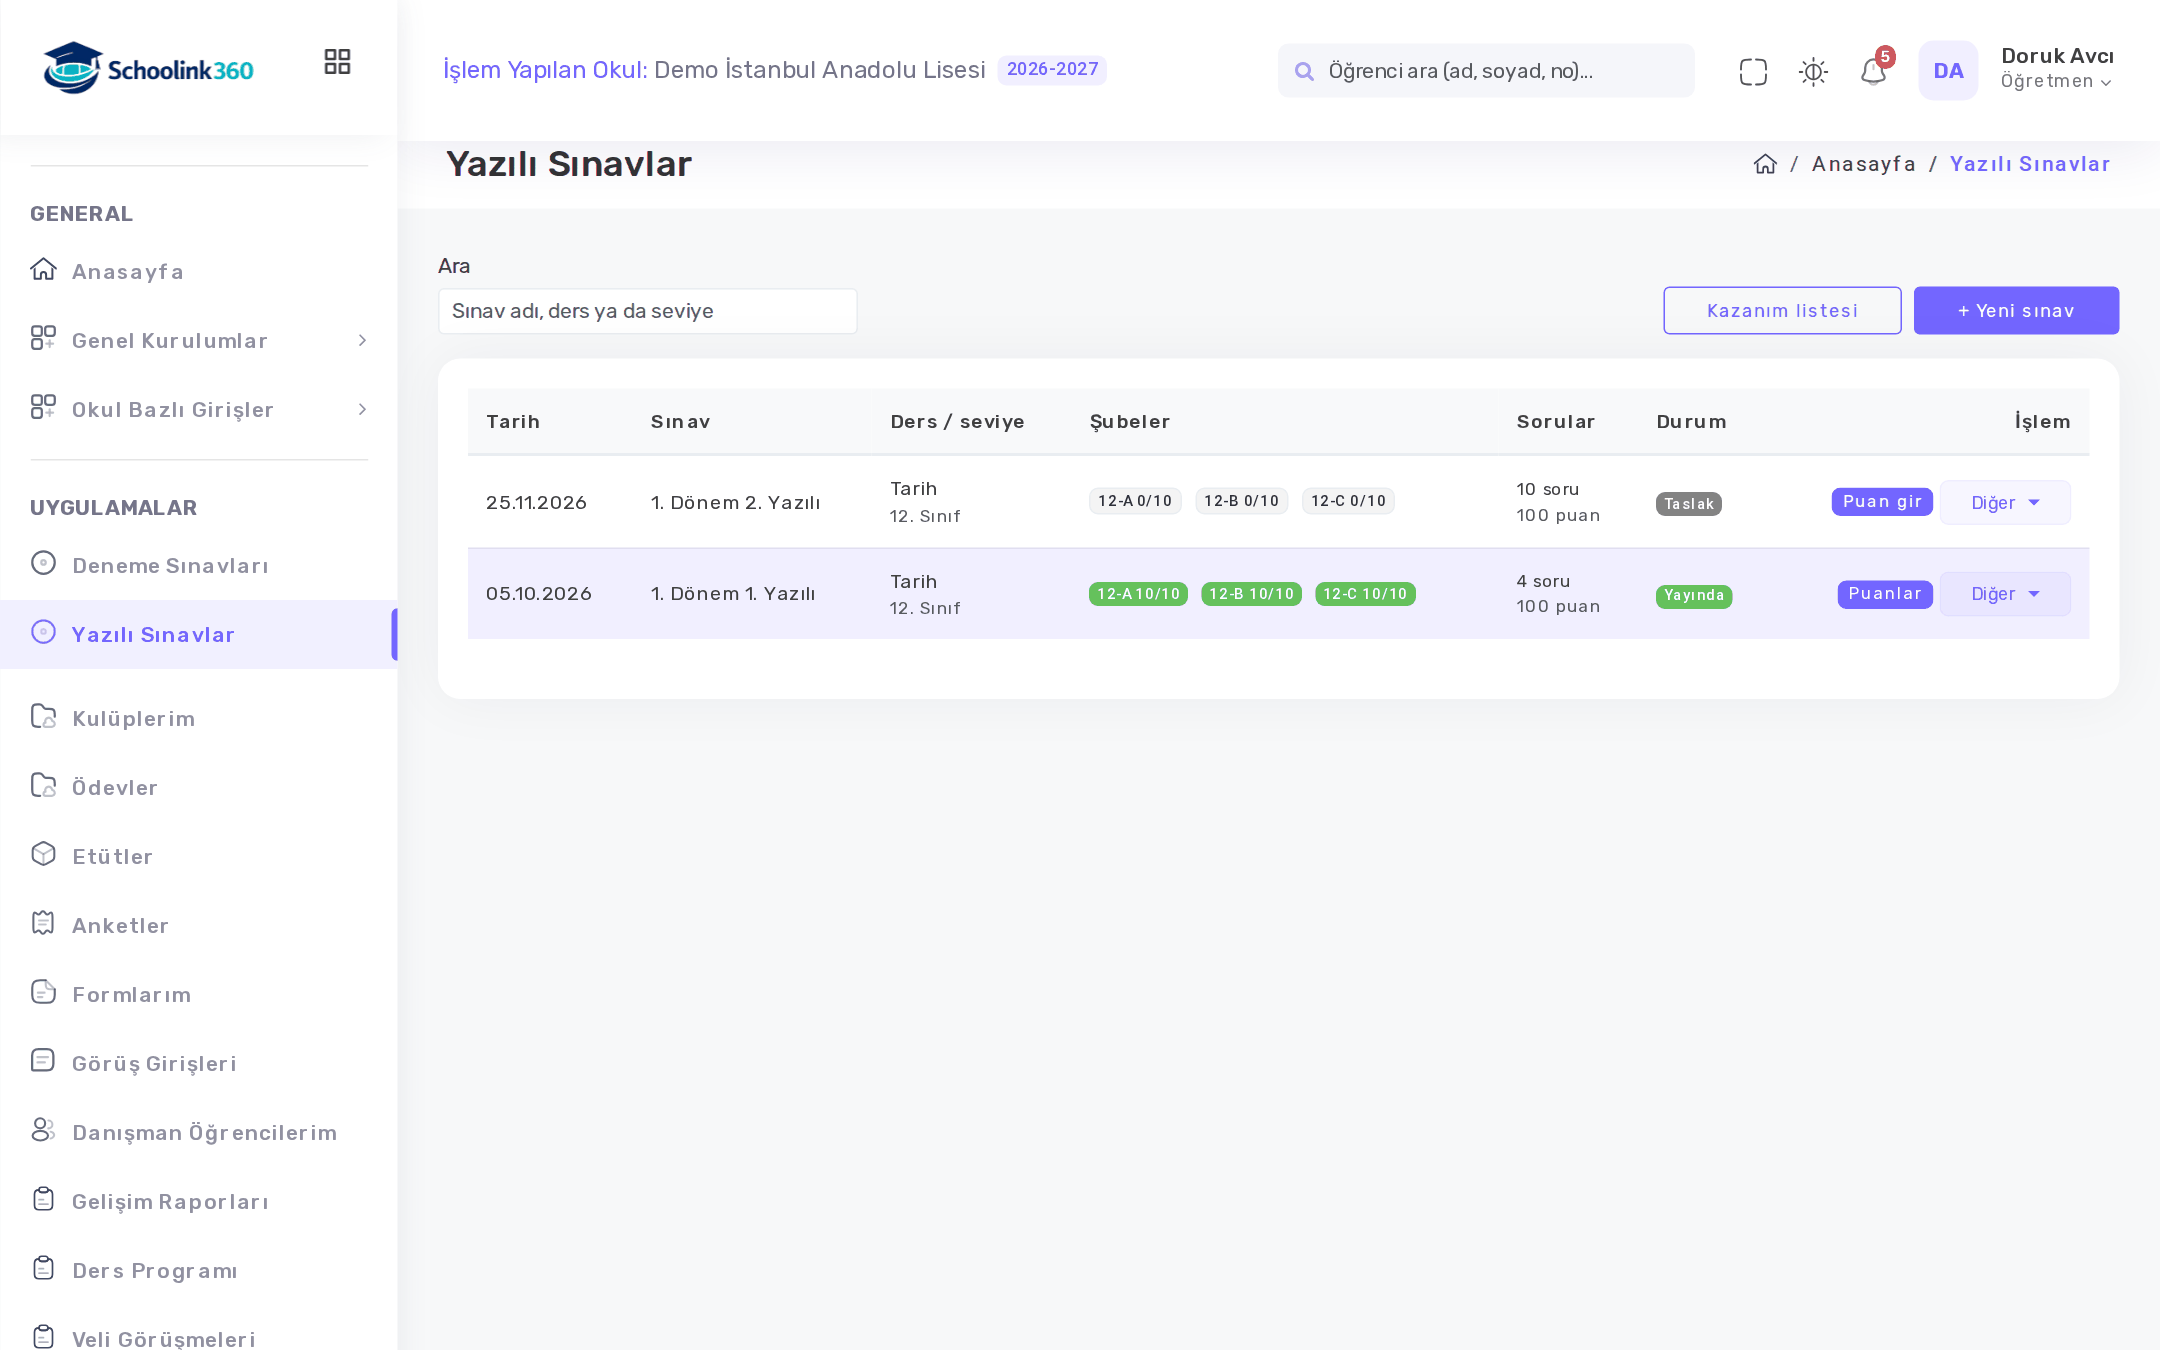Open Veli Görüşmeleri sidebar item
This screenshot has height=1350, width=2160.
point(199,1339)
